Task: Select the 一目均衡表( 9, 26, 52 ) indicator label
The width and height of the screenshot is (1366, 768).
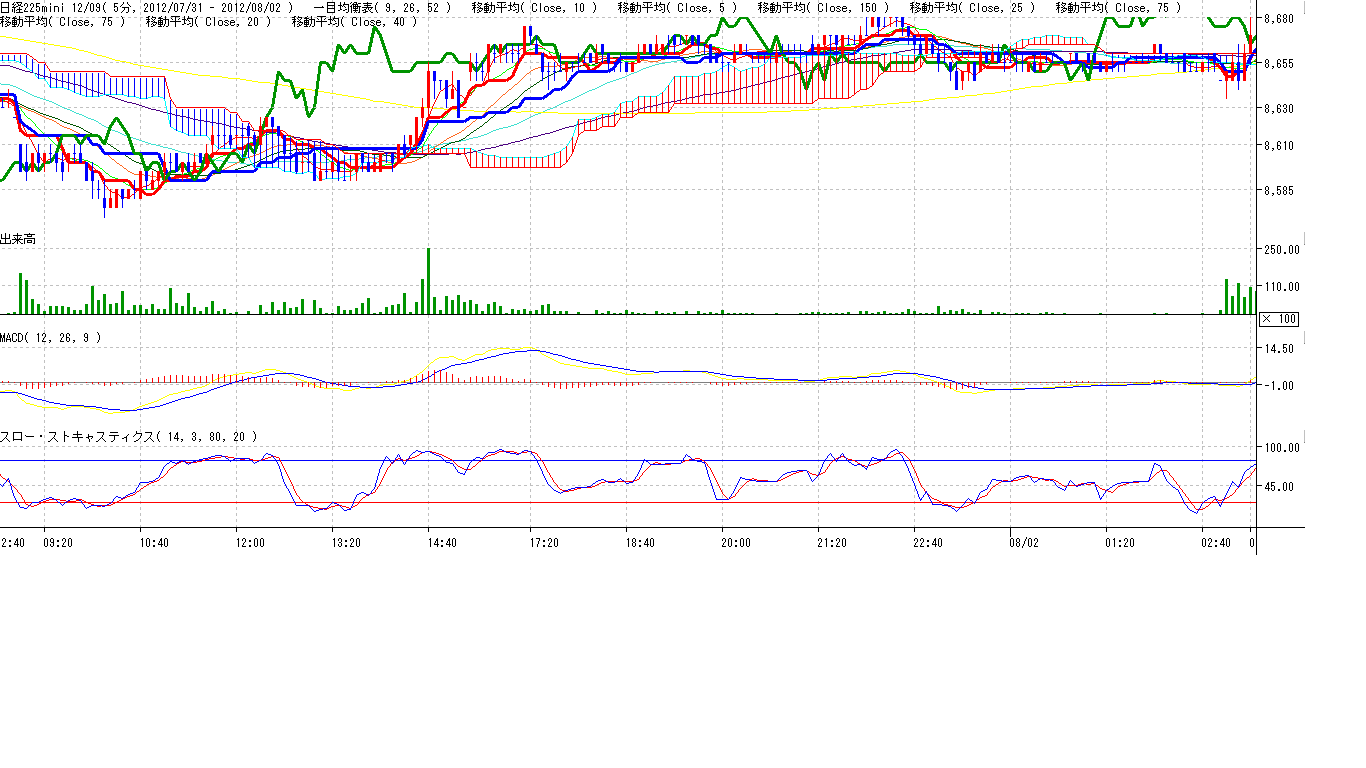Action: 382,8
